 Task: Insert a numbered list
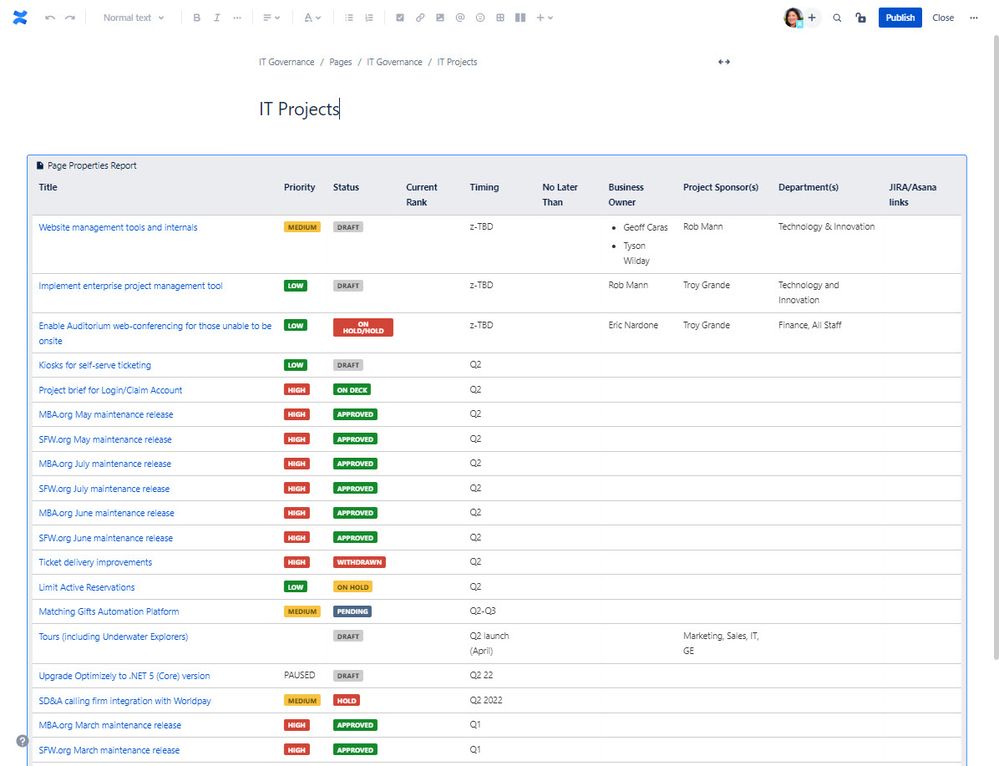[369, 18]
